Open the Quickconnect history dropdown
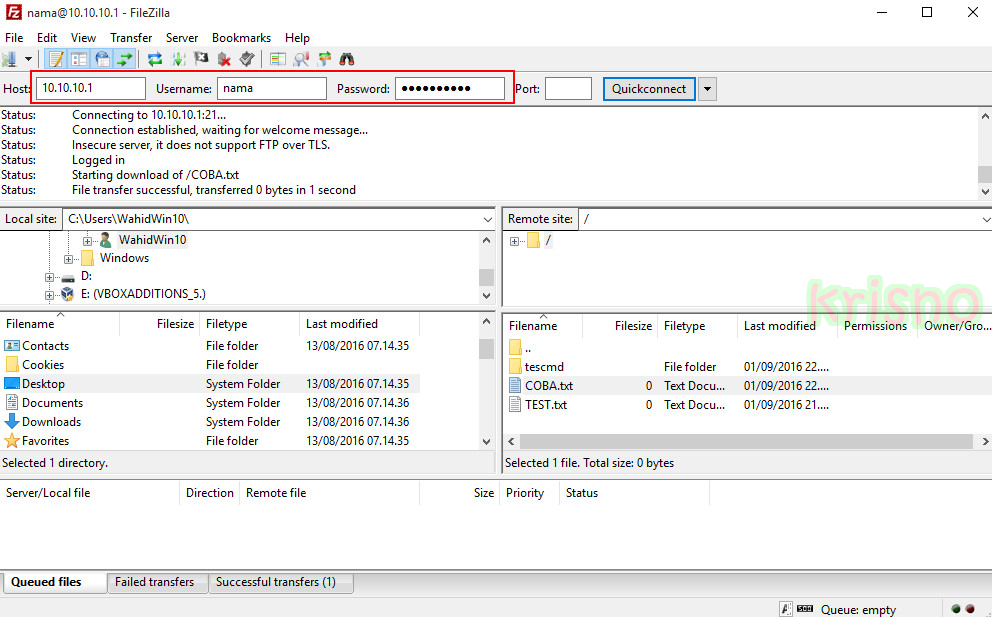 click(707, 89)
